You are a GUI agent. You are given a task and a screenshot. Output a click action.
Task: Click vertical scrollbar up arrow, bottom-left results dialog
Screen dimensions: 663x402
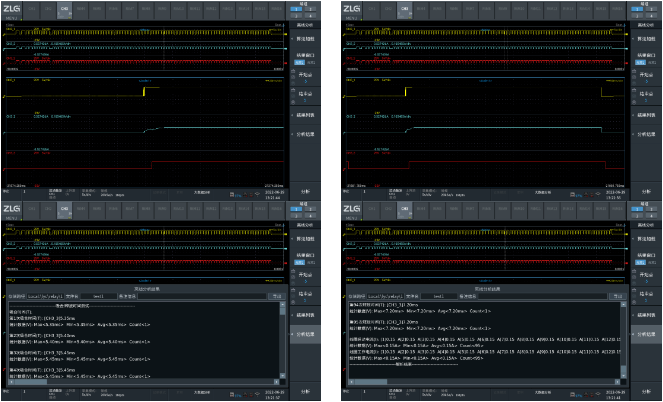click(282, 304)
